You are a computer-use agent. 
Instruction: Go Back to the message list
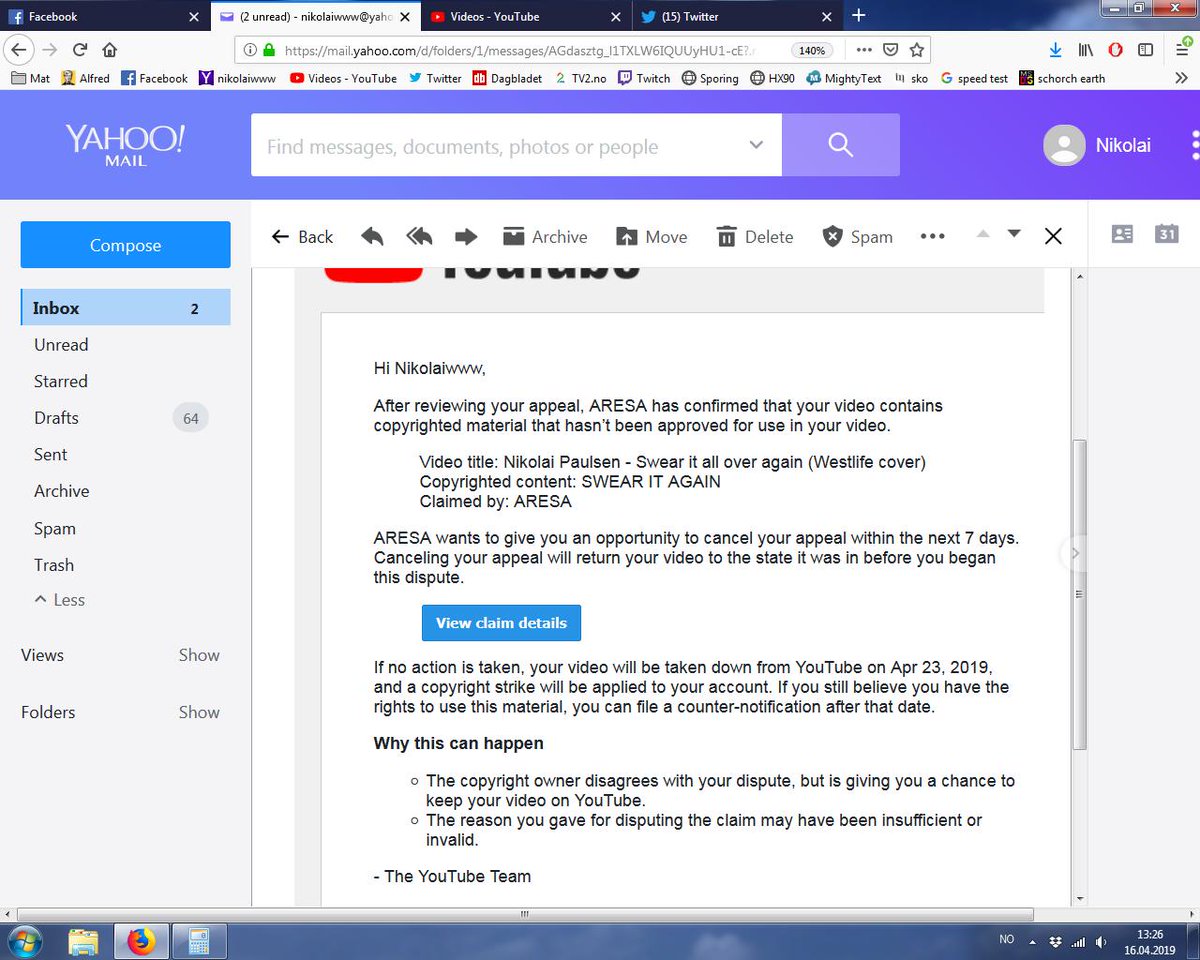coord(302,237)
